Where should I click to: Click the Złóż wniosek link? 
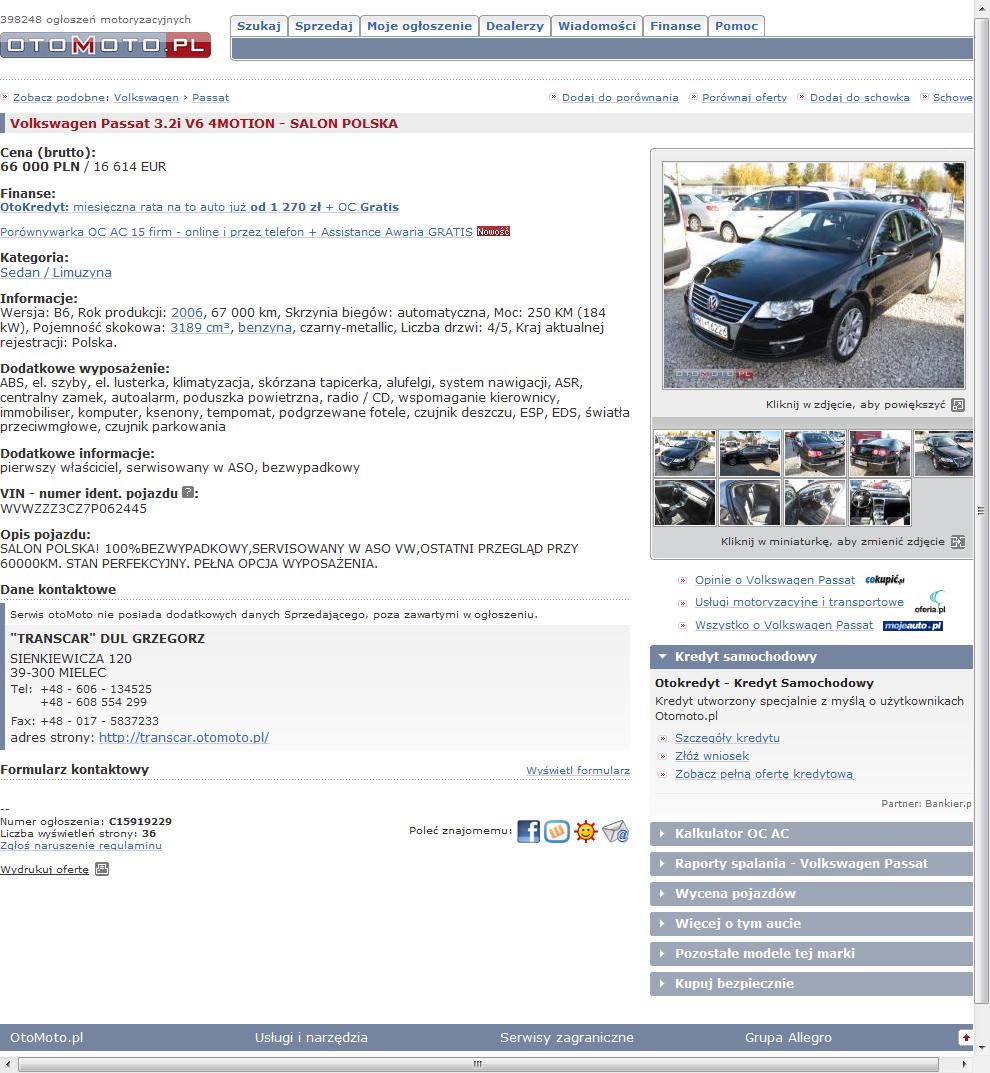coord(712,756)
